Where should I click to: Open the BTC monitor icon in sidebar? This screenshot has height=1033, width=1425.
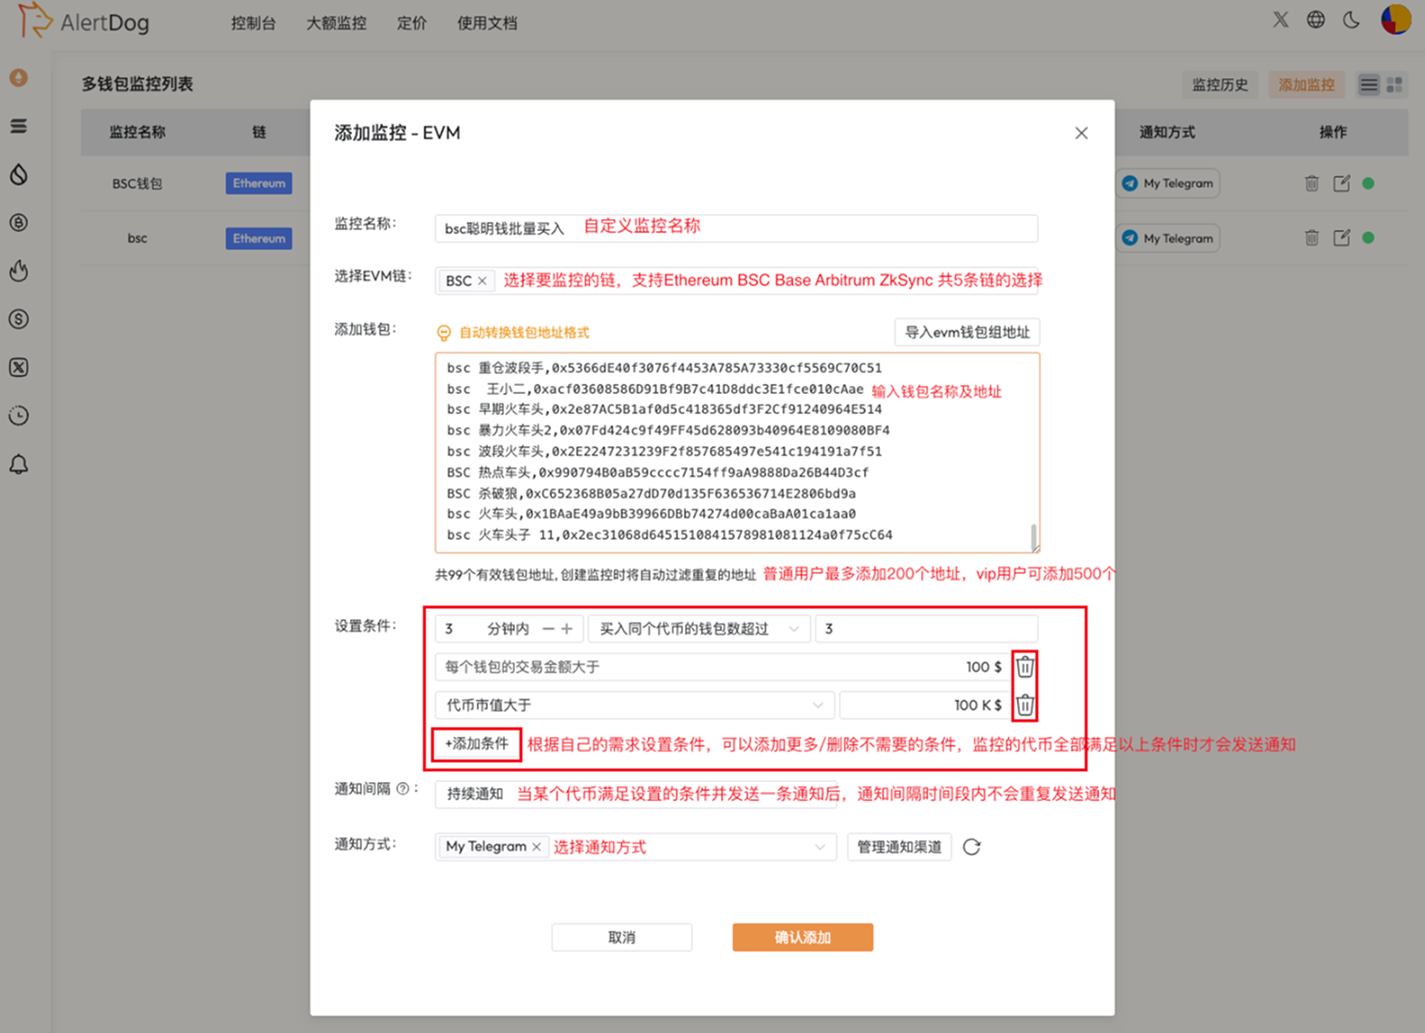click(x=18, y=223)
